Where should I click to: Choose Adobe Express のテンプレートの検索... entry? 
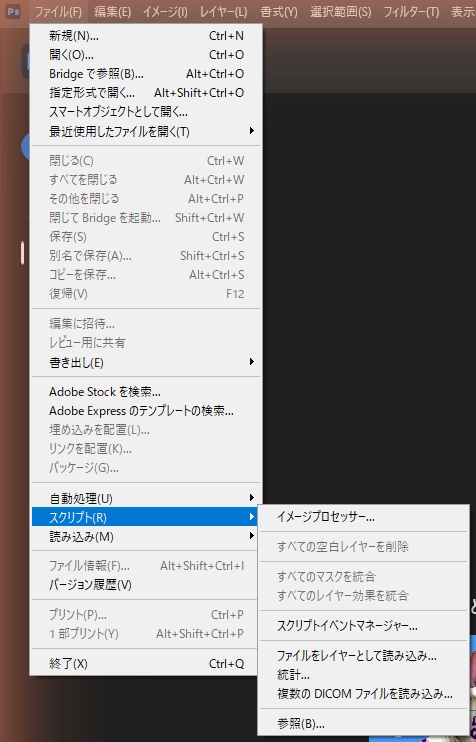[x=146, y=411]
